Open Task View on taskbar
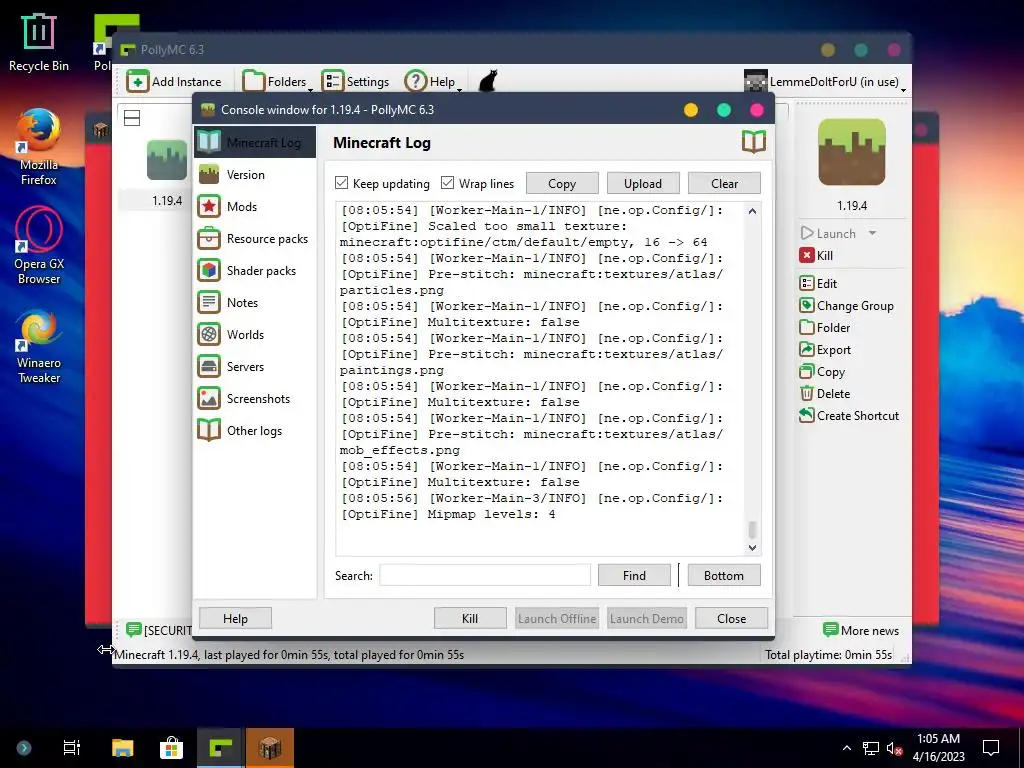This screenshot has height=768, width=1024. [x=71, y=748]
